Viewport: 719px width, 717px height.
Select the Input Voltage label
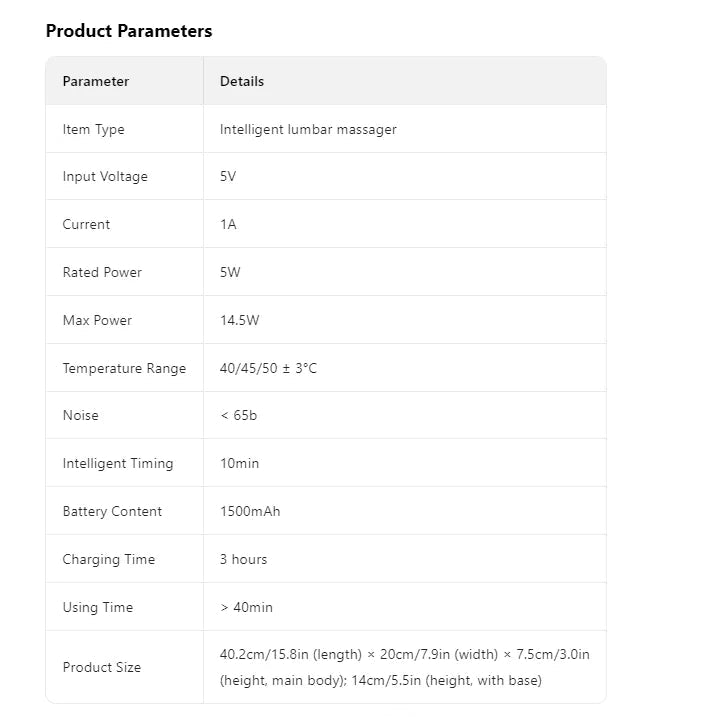[105, 177]
